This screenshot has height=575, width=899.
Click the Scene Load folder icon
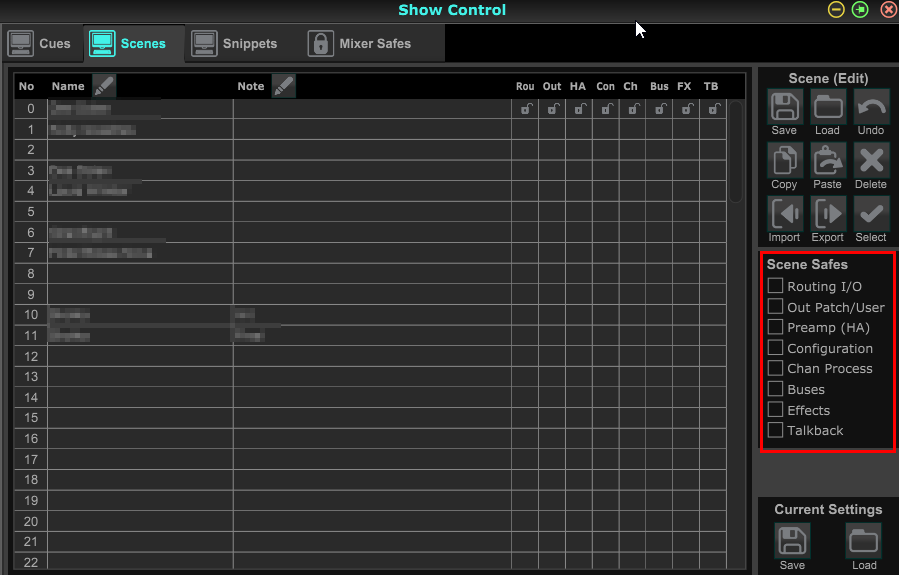coord(827,107)
